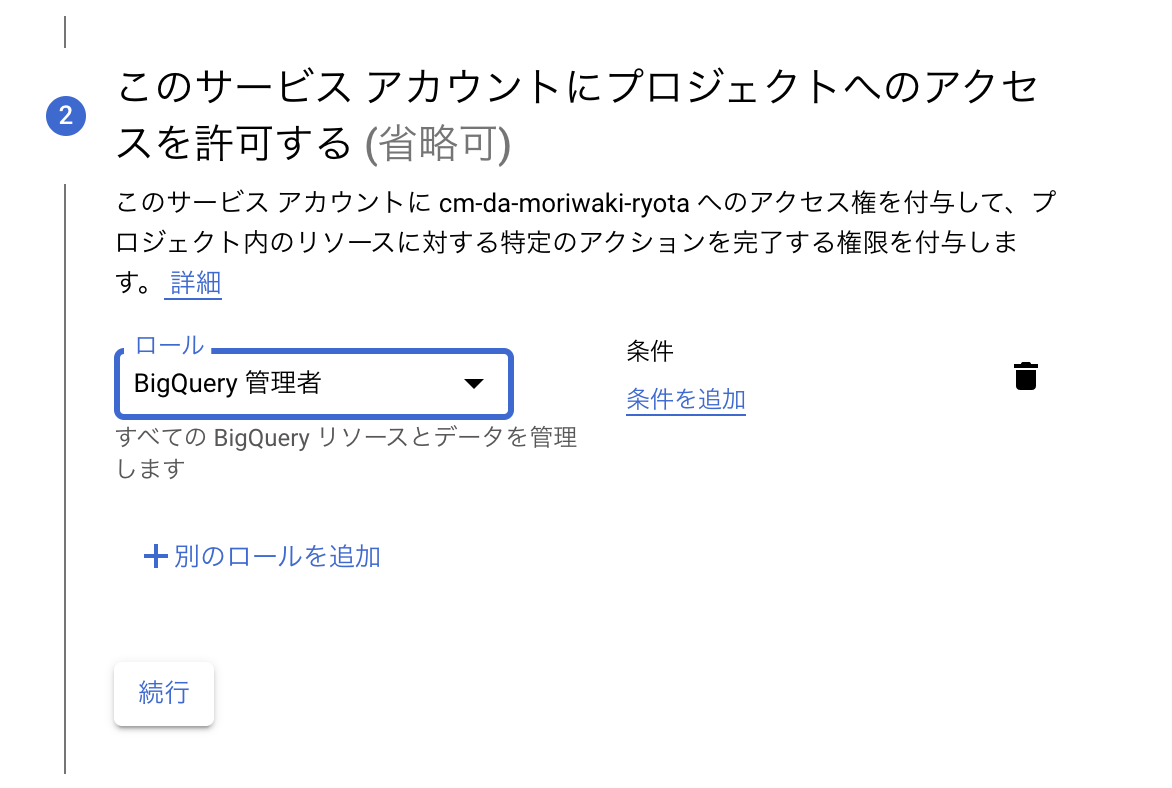Select the BigQuery 管理者 combo box field
The height and width of the screenshot is (788, 1172).
[300, 383]
